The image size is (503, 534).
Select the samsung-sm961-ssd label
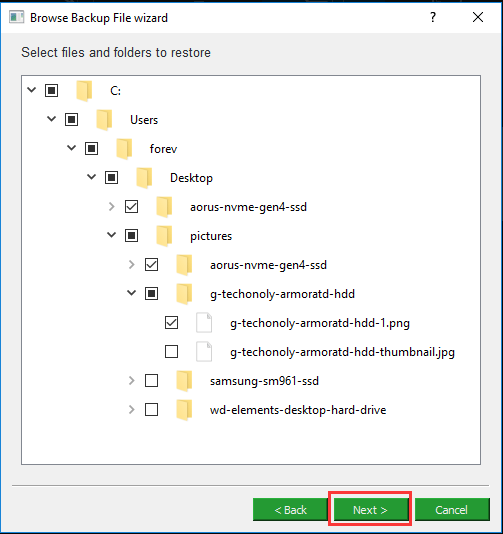[264, 381]
